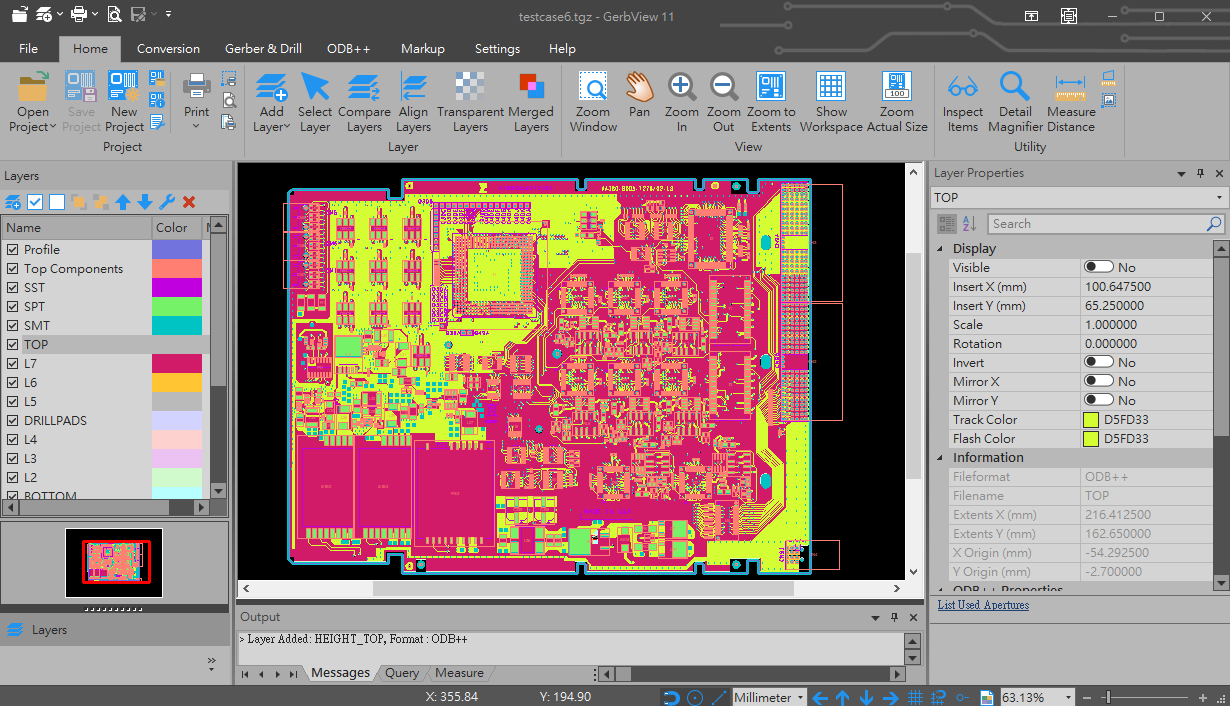1230x706 pixels.
Task: Delete layer with the red X icon
Action: tap(189, 202)
